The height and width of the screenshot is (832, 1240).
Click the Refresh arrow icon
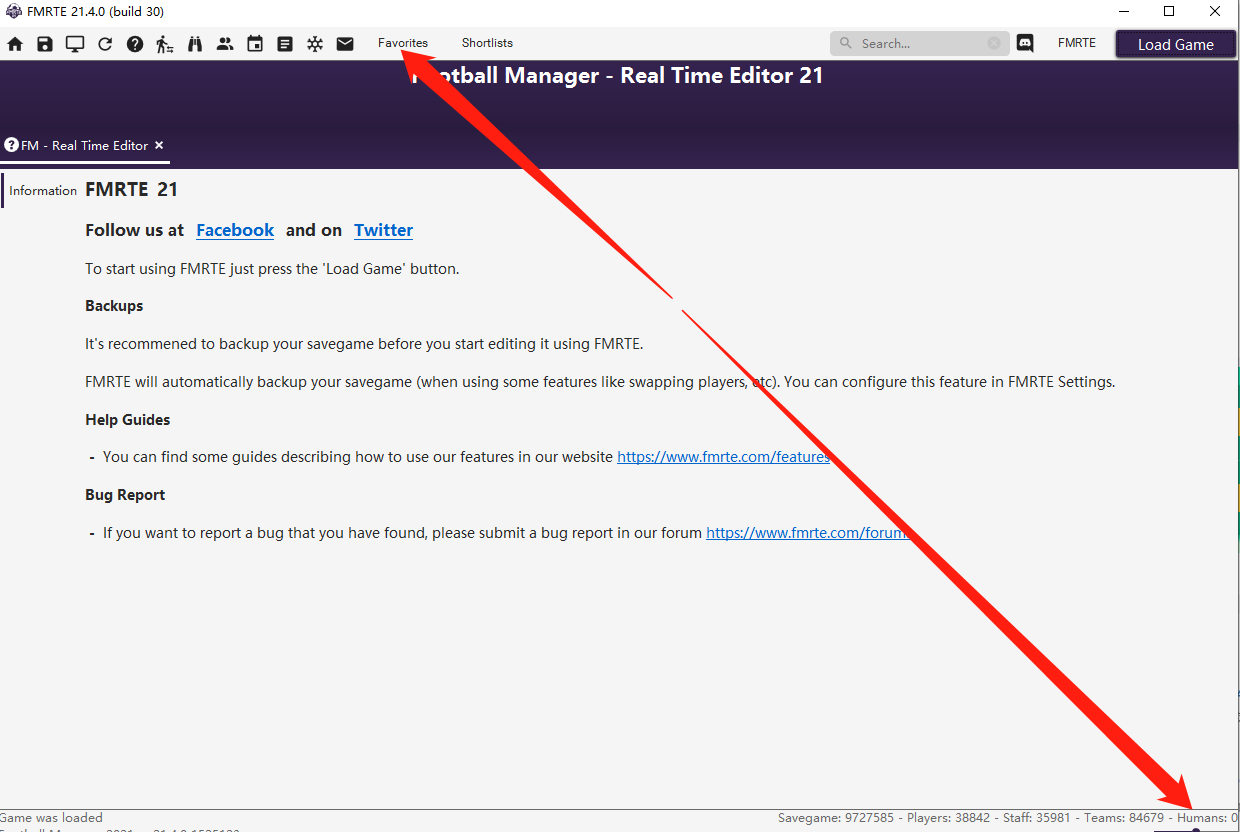[105, 44]
